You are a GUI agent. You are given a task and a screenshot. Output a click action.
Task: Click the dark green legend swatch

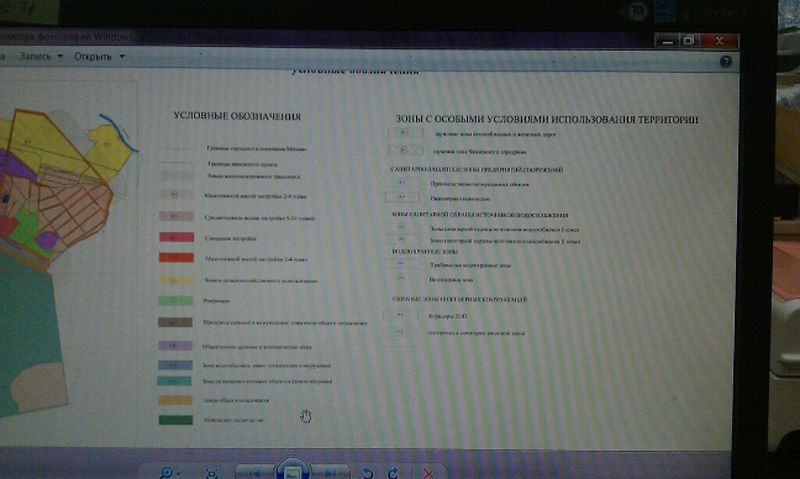[176, 420]
